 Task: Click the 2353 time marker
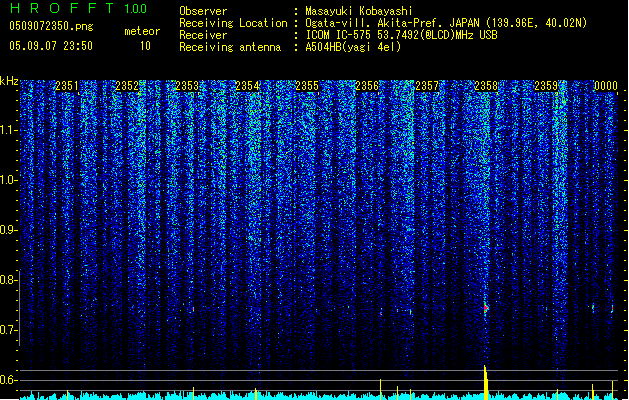pos(187,86)
